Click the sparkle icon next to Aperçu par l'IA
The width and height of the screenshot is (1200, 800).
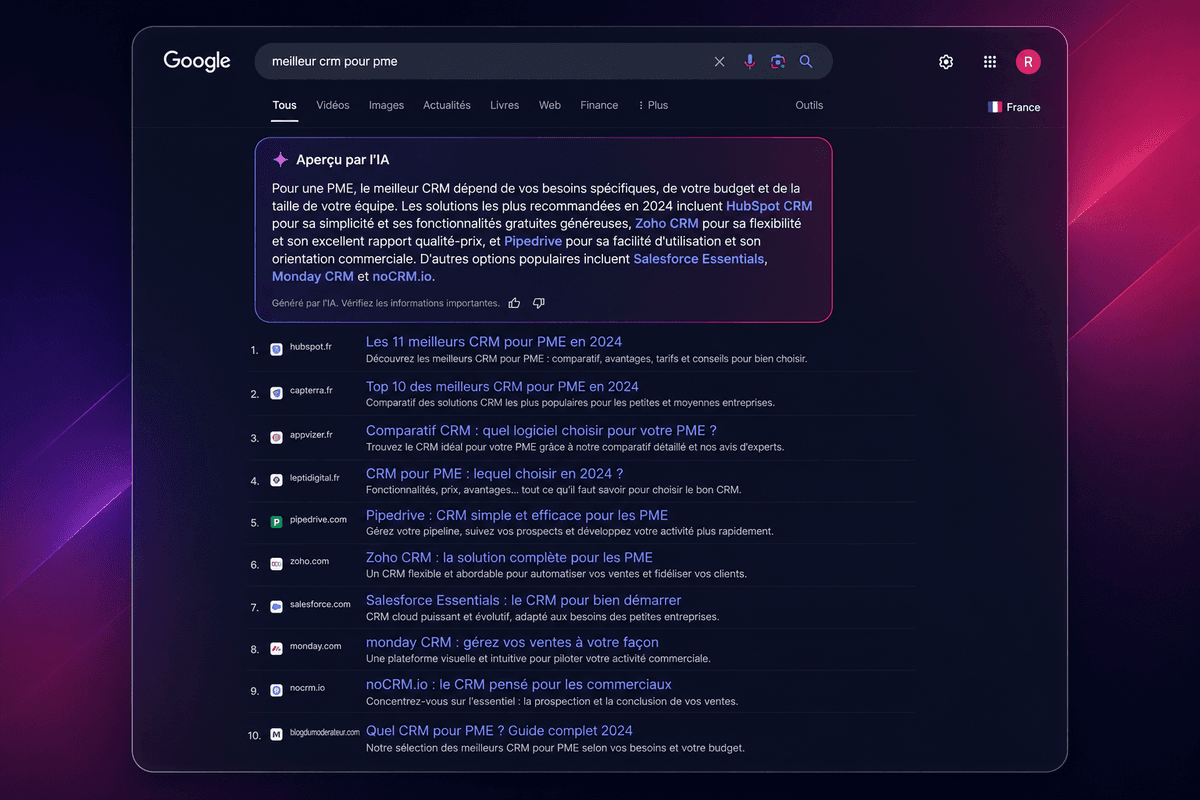(280, 160)
